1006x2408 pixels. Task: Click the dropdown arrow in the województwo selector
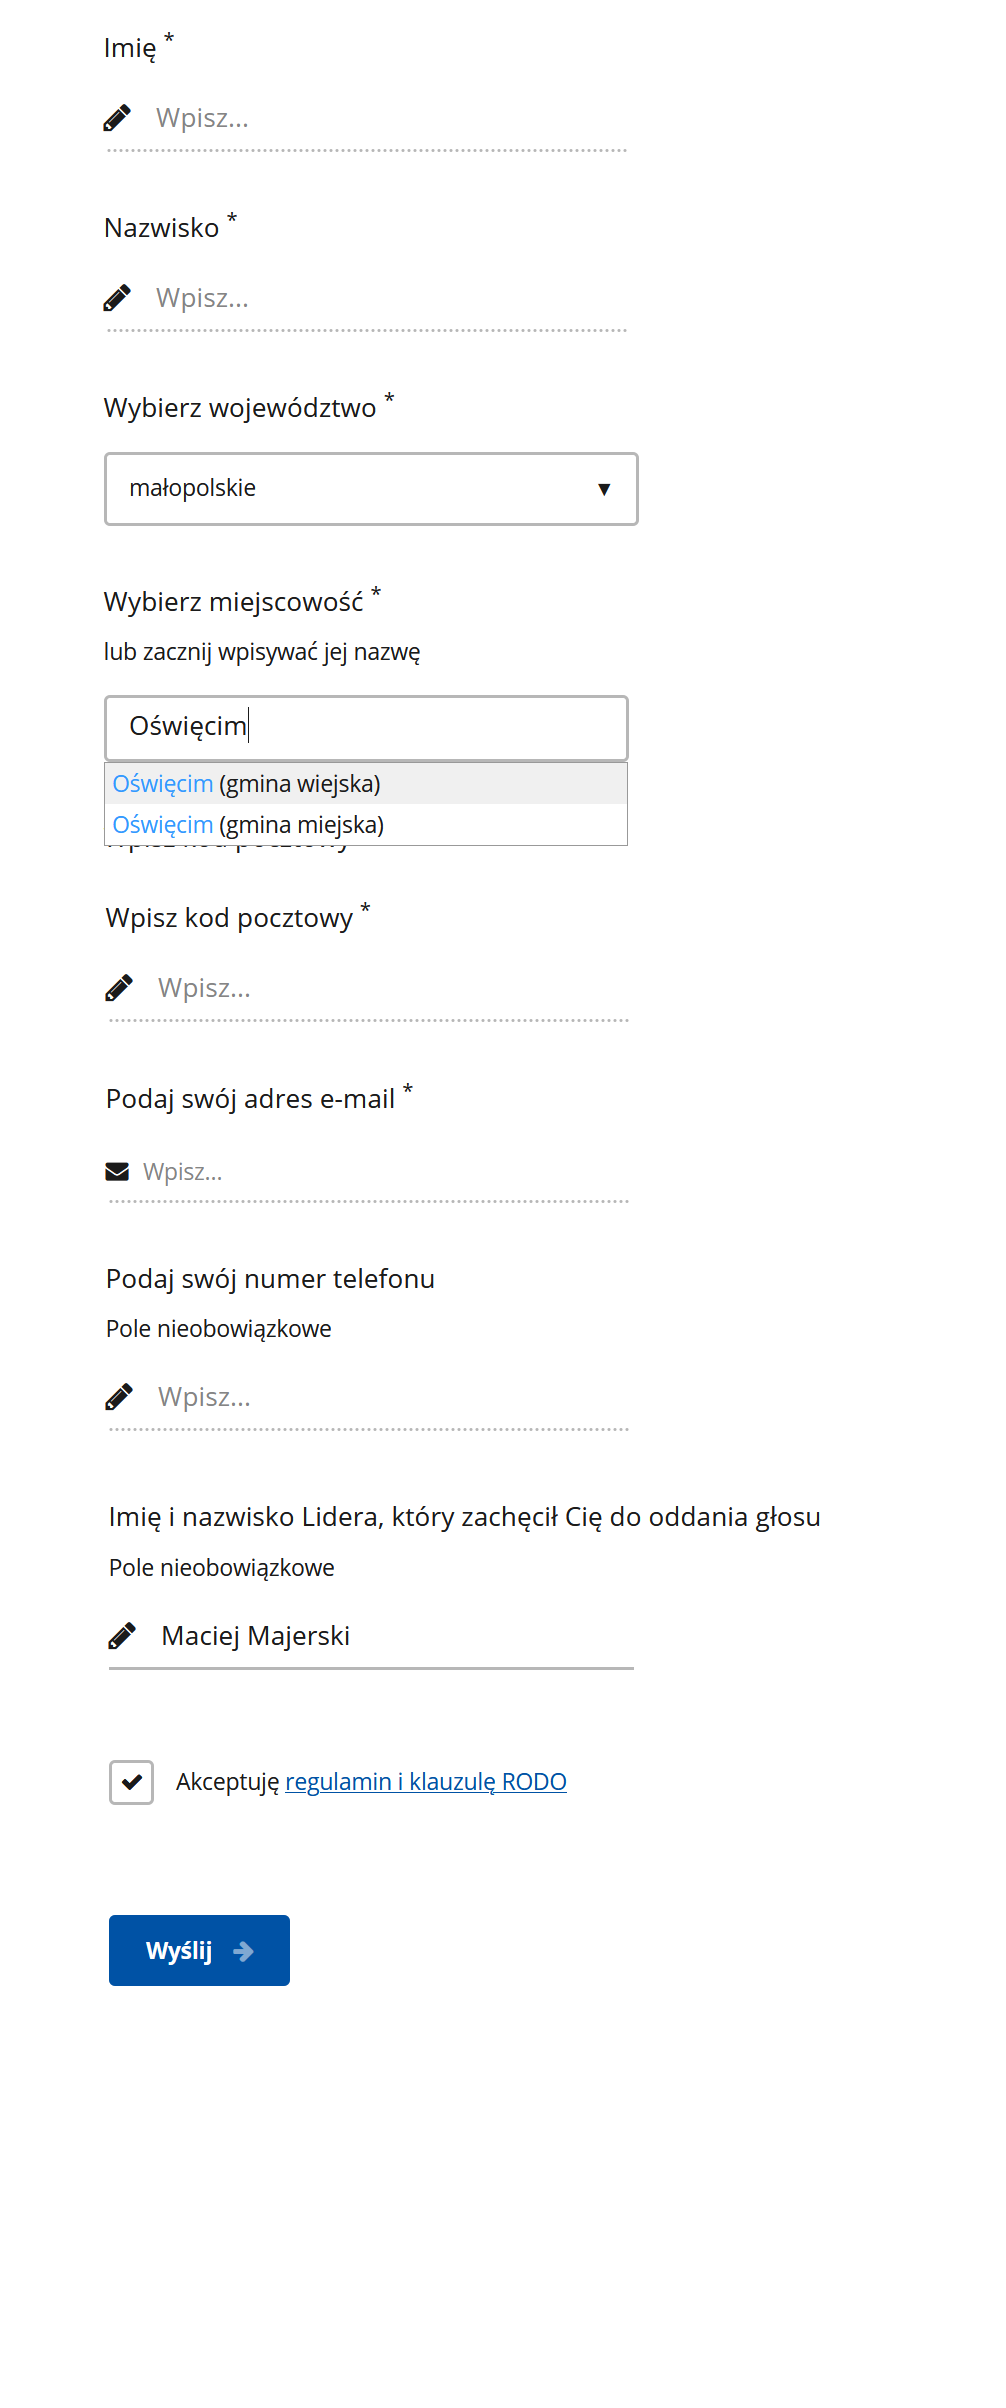coord(603,489)
